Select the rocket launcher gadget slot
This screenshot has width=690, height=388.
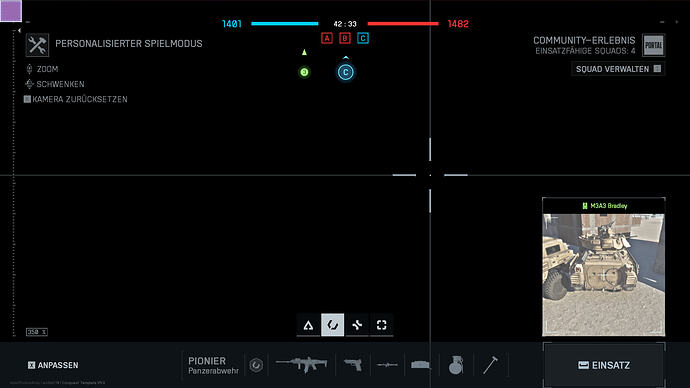[x=387, y=365]
